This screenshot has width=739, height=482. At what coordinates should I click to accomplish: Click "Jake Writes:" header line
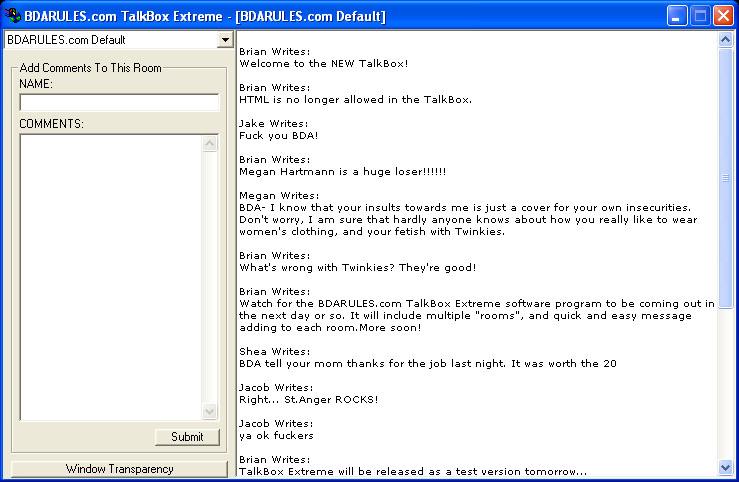point(274,123)
